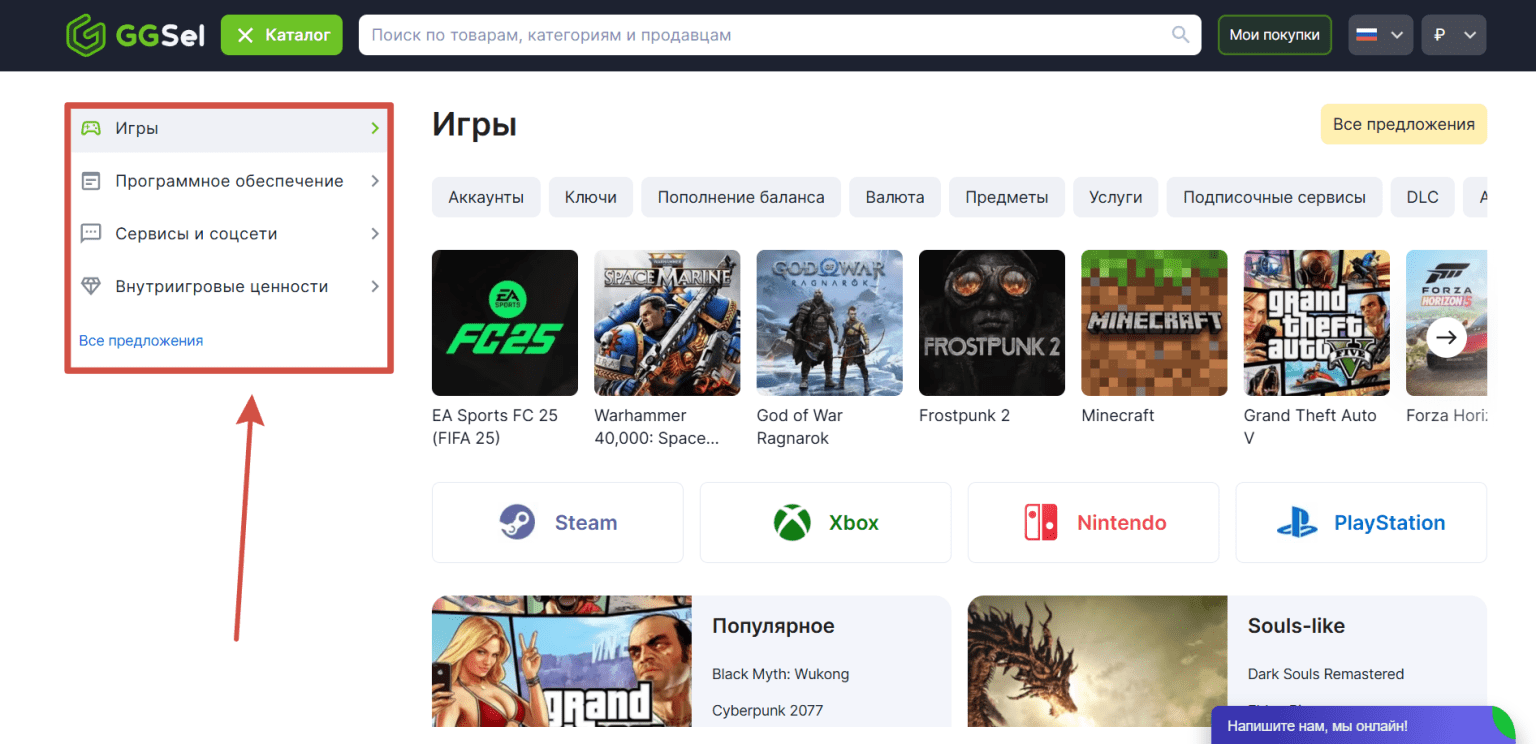Click the search magnifier icon

tap(1181, 35)
